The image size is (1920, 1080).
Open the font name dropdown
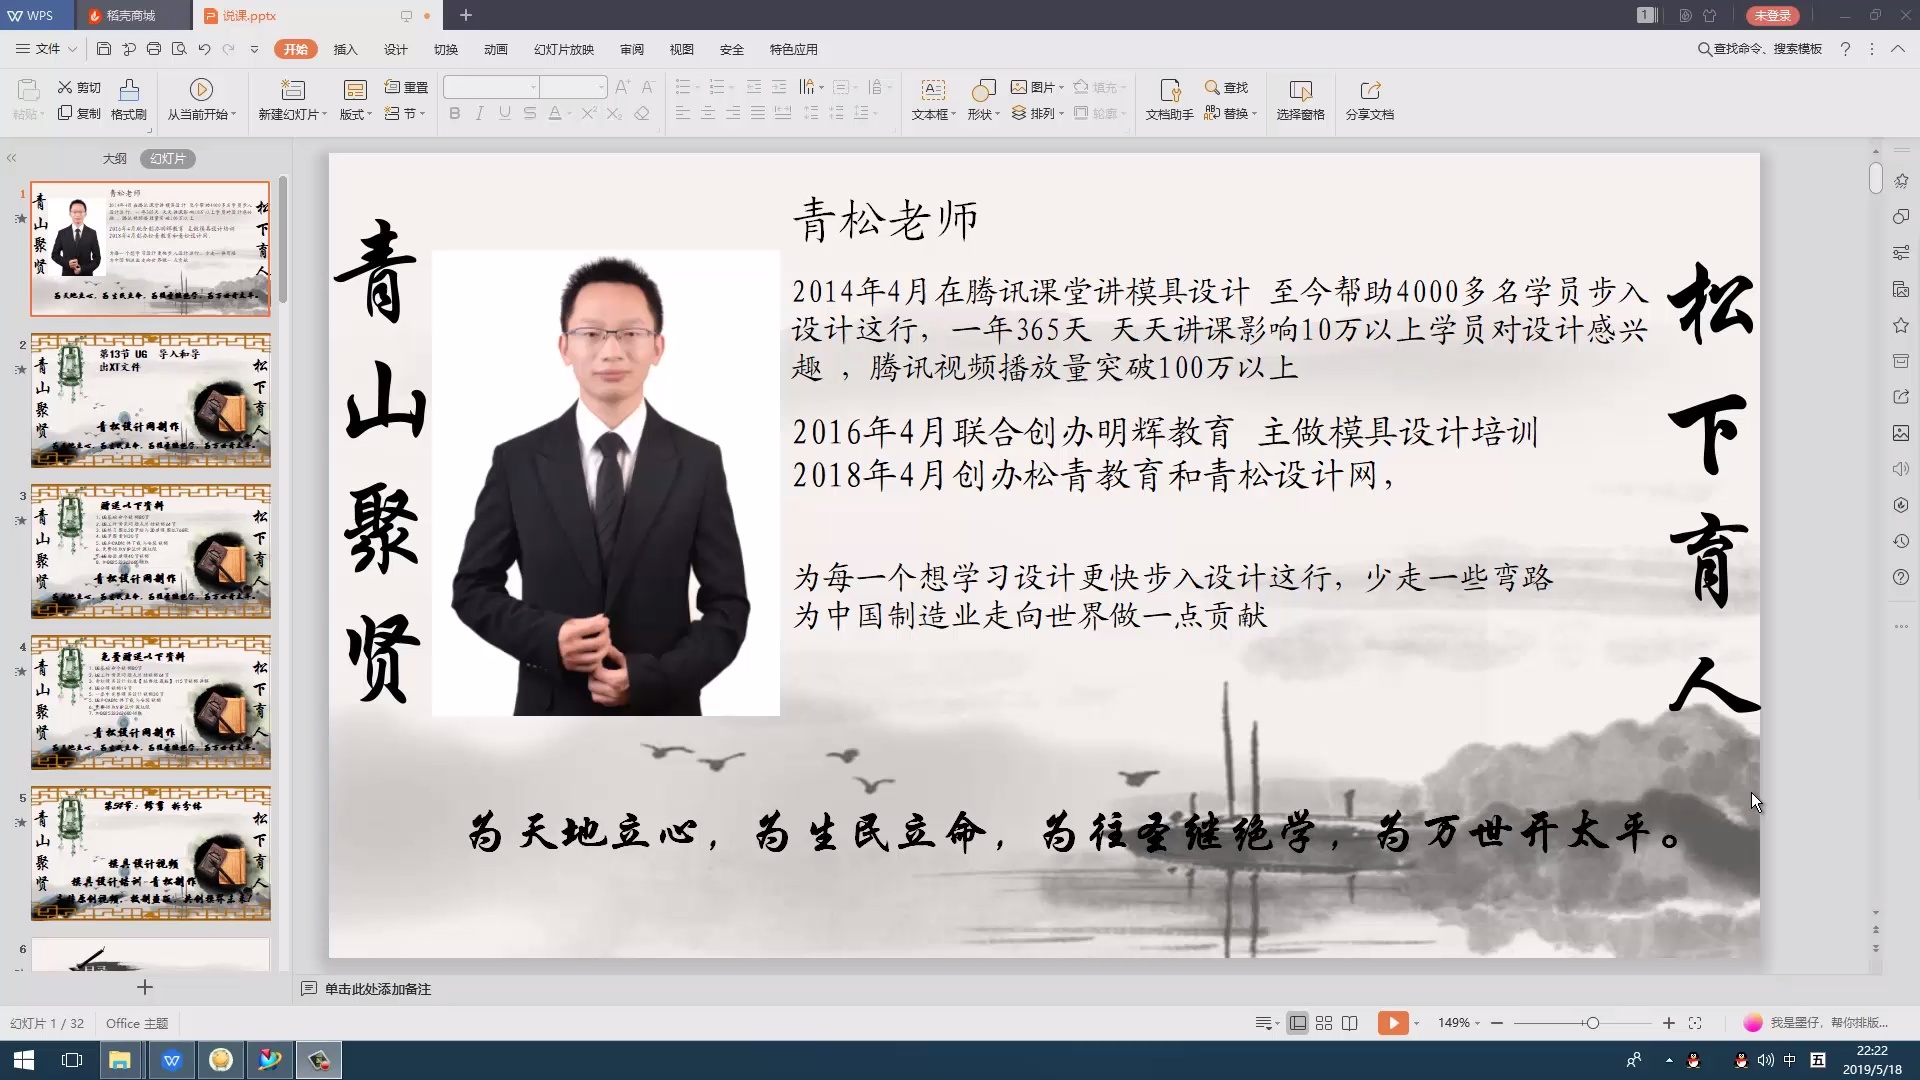pyautogui.click(x=535, y=87)
